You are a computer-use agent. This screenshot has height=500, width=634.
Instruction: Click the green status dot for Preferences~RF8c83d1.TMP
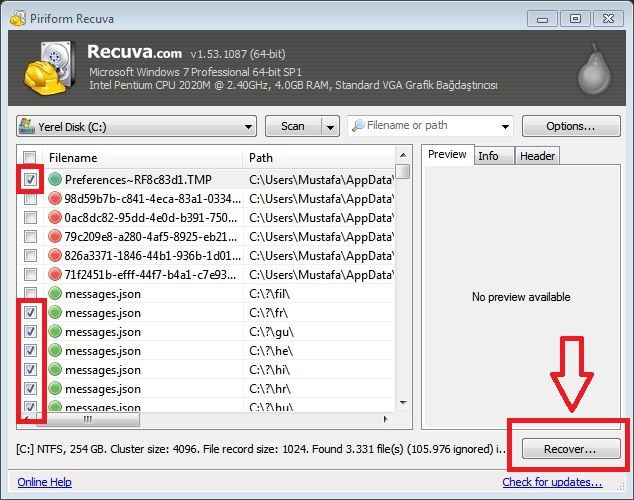click(x=55, y=179)
